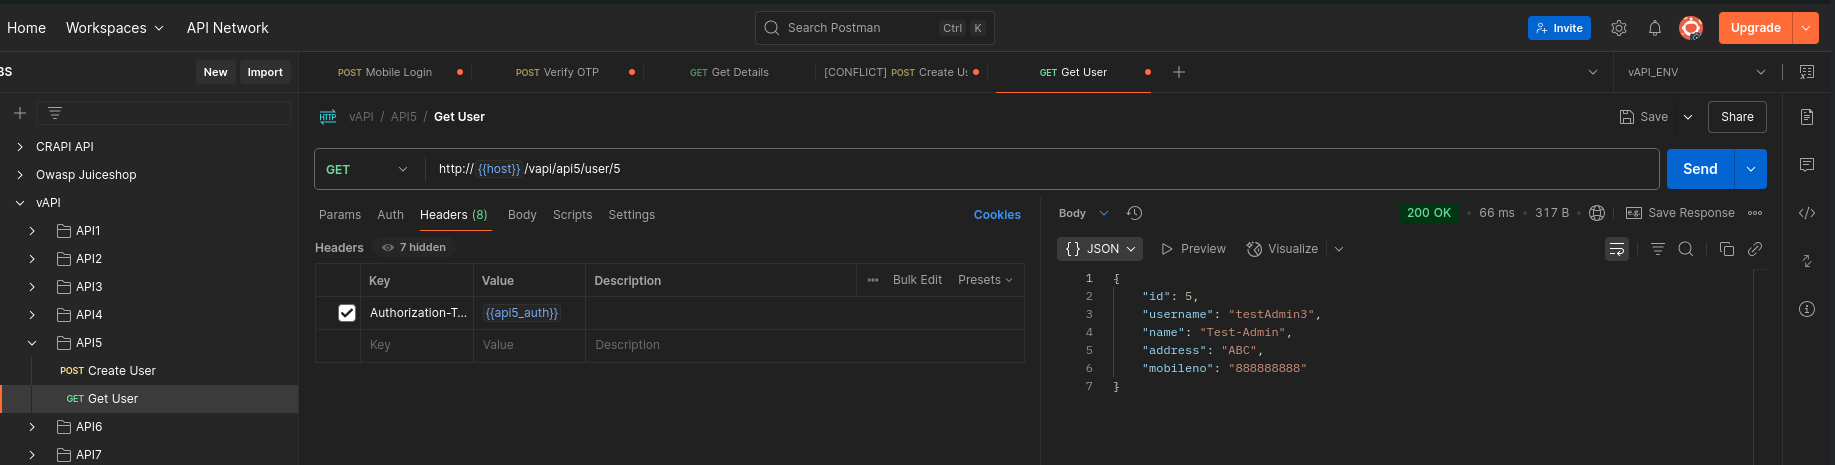Open the response Body dropdown
Viewport: 1835px width, 465px height.
click(x=1084, y=213)
